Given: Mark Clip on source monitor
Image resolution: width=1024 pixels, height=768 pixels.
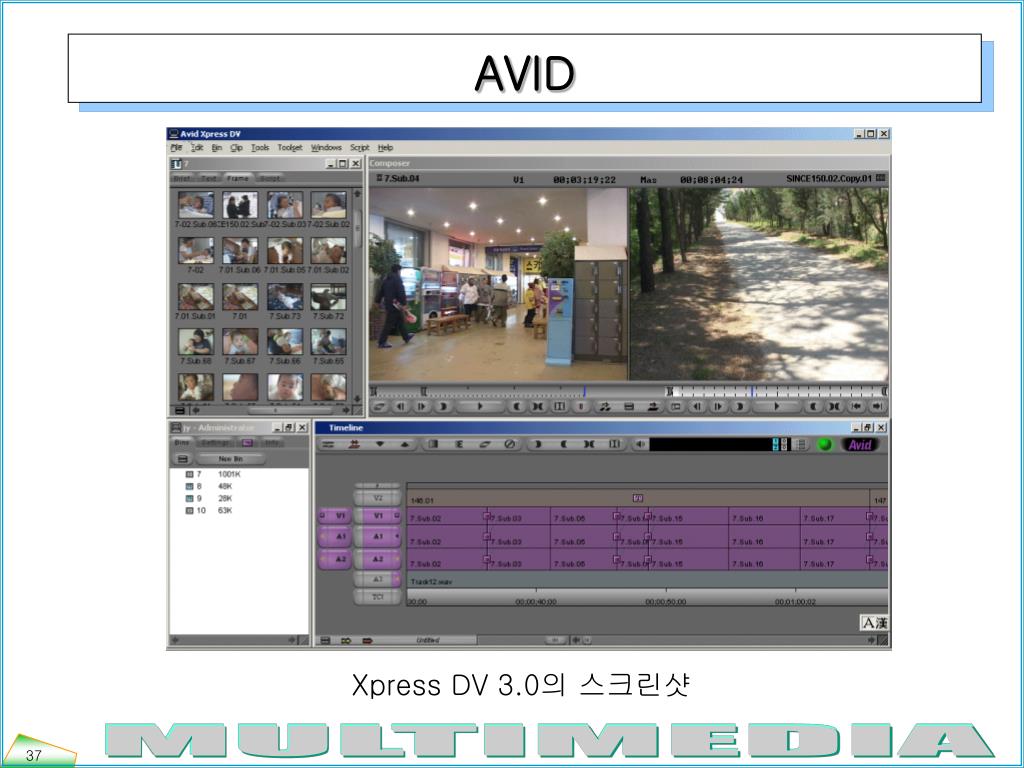Looking at the screenshot, I should click(x=538, y=406).
